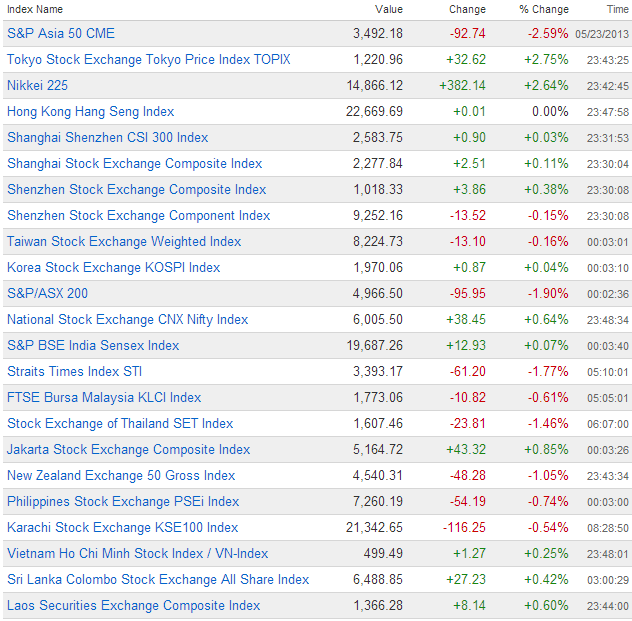The width and height of the screenshot is (632, 621).
Task: Open FTSE Bursa Malaysia KLCI Index link
Action: [104, 397]
